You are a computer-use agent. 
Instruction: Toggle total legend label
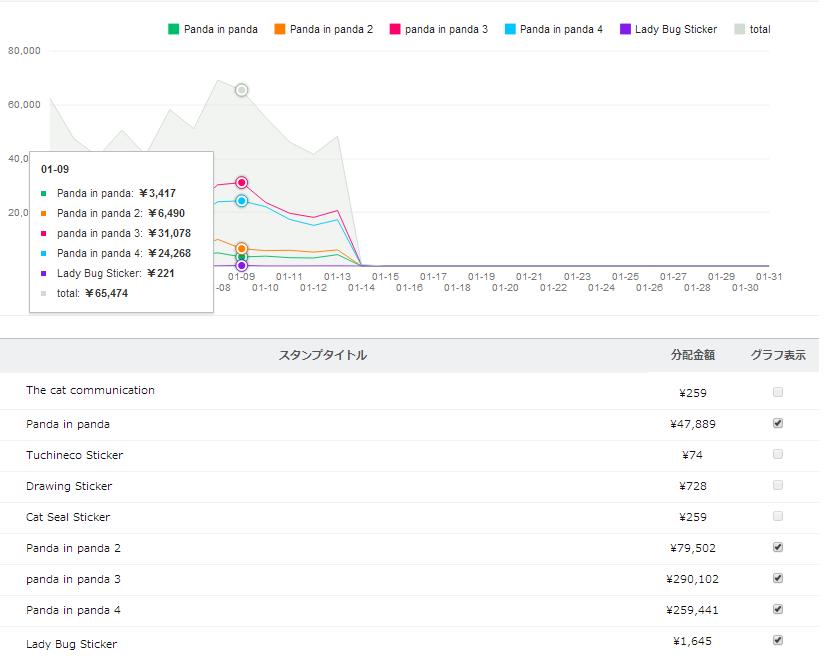(x=760, y=29)
